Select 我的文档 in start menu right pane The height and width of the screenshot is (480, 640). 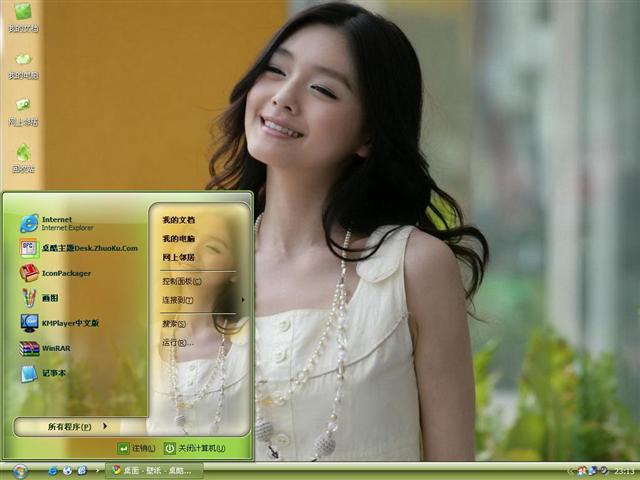tap(179, 220)
